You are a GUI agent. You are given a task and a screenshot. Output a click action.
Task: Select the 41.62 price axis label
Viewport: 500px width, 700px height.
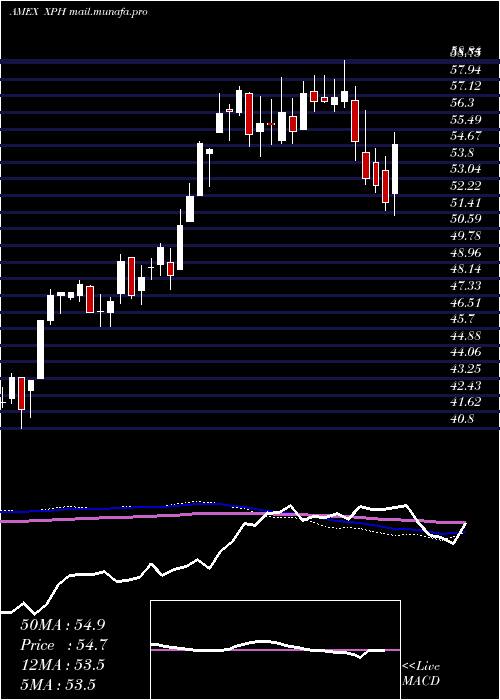(466, 402)
